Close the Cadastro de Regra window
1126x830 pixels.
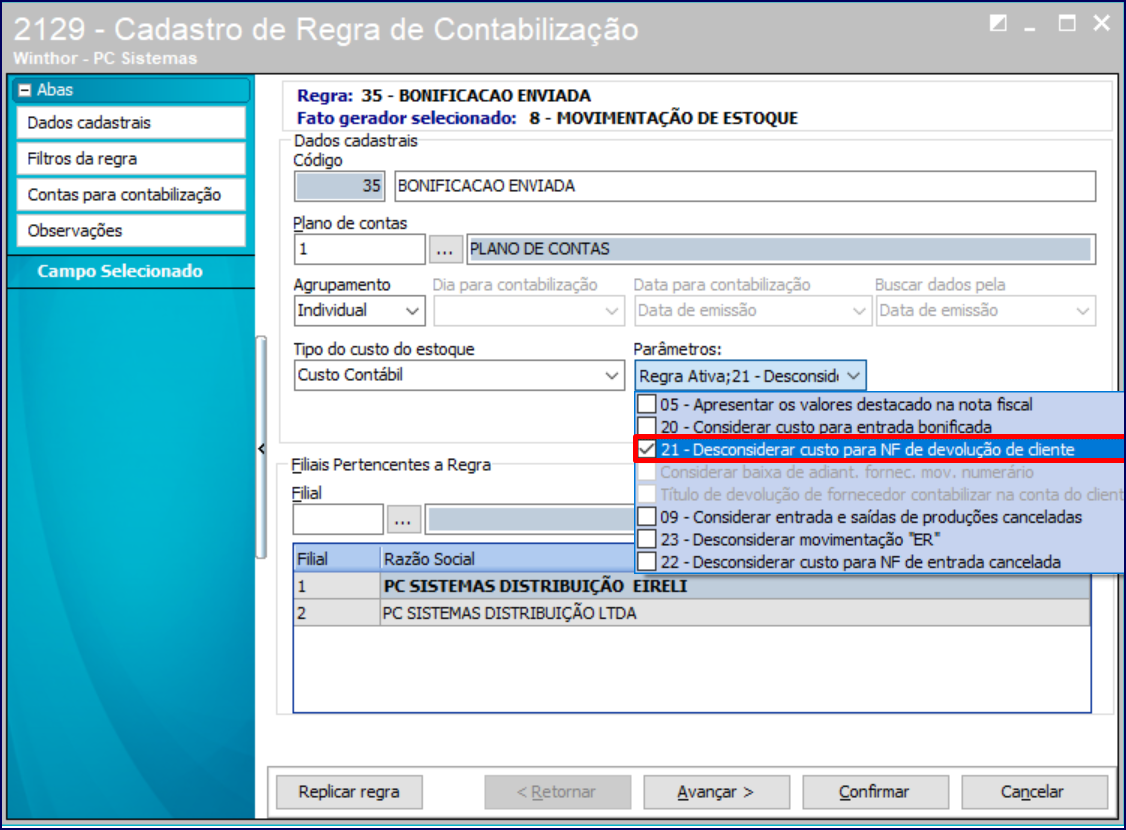(x=1102, y=23)
